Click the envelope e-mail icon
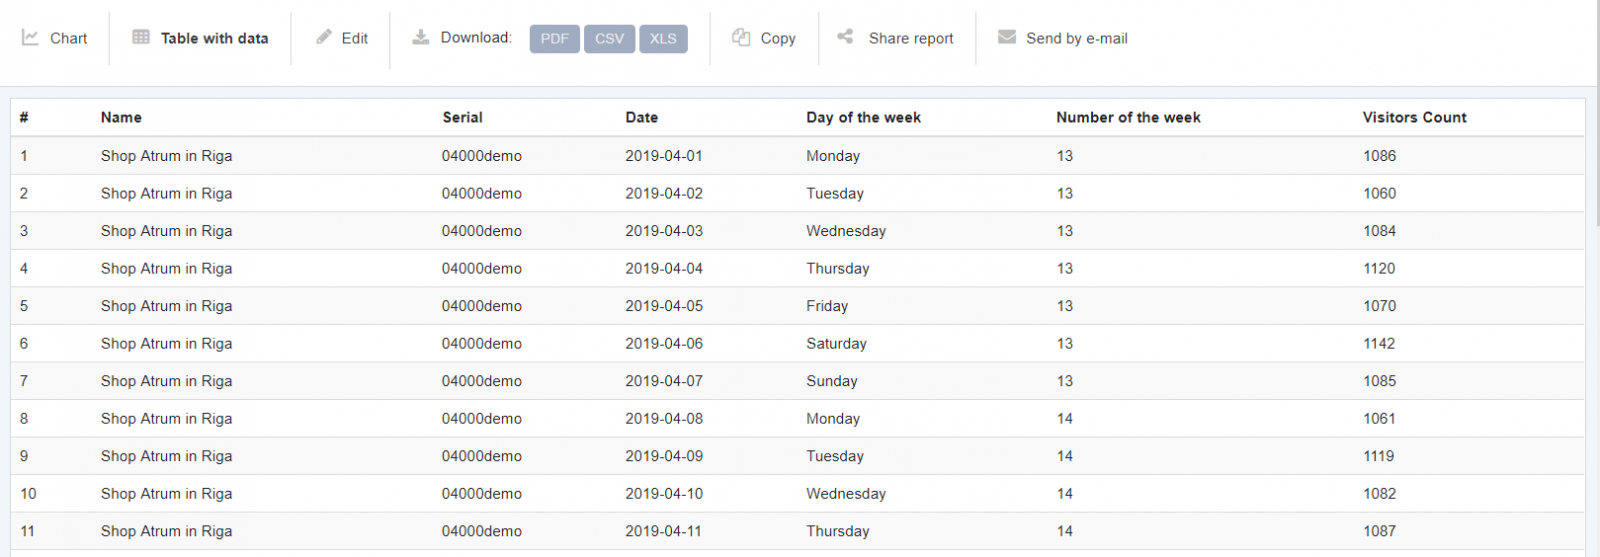Image resolution: width=1600 pixels, height=557 pixels. point(1006,37)
